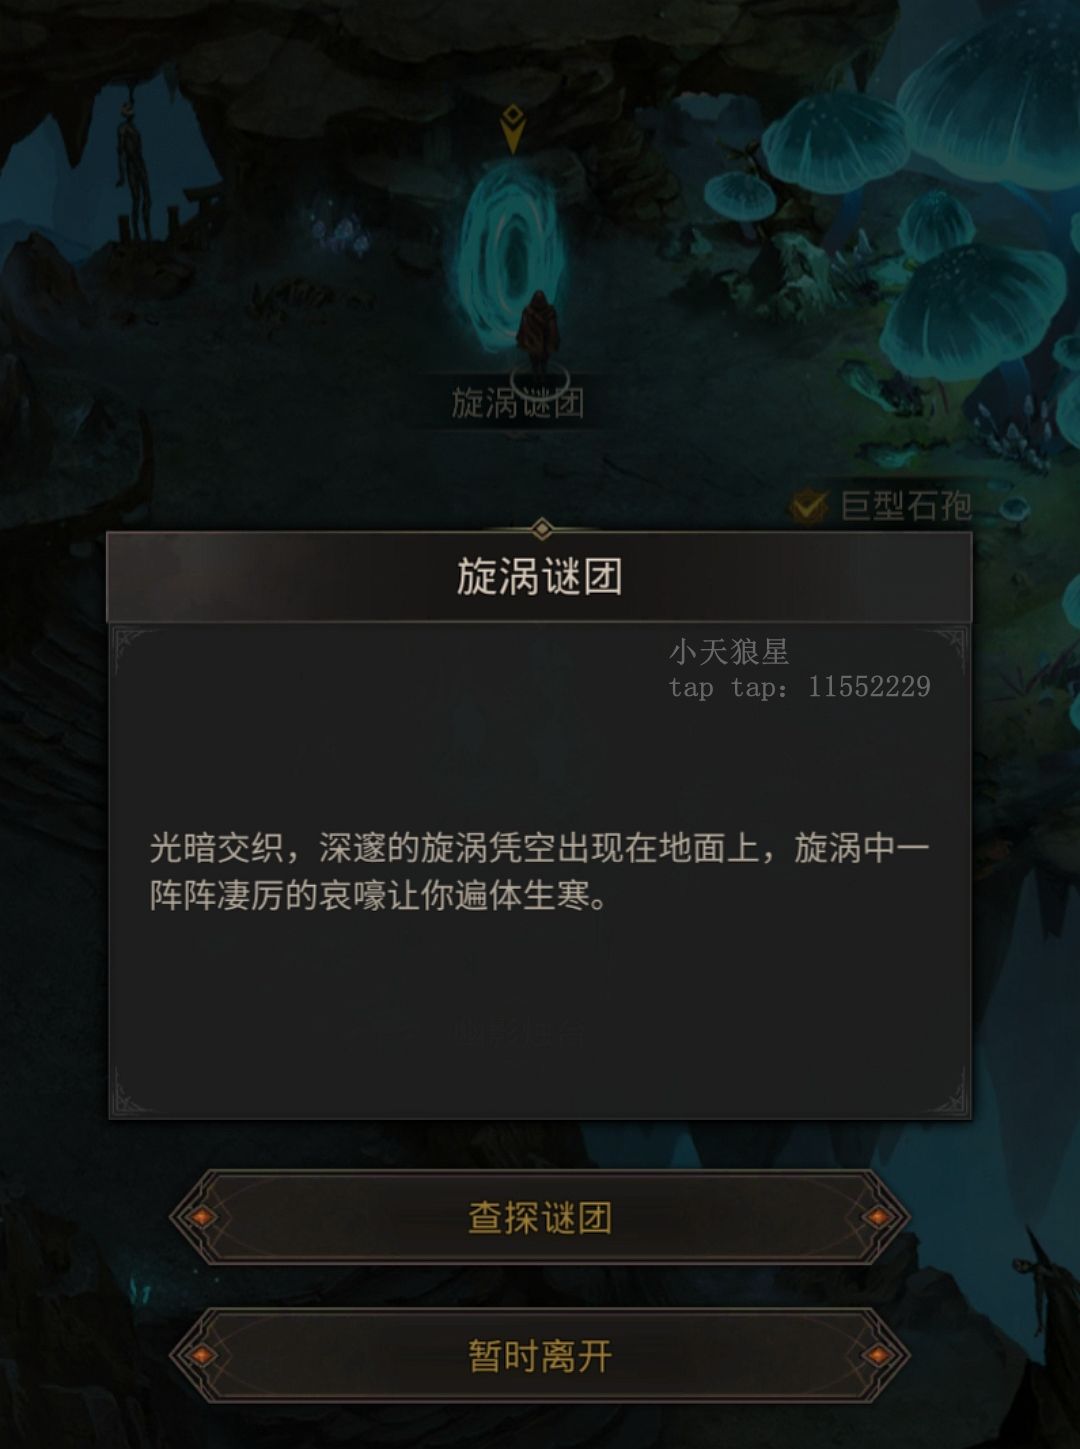Viewport: 1080px width, 1449px height.
Task: Click the 查探谜团 button
Action: [540, 1217]
